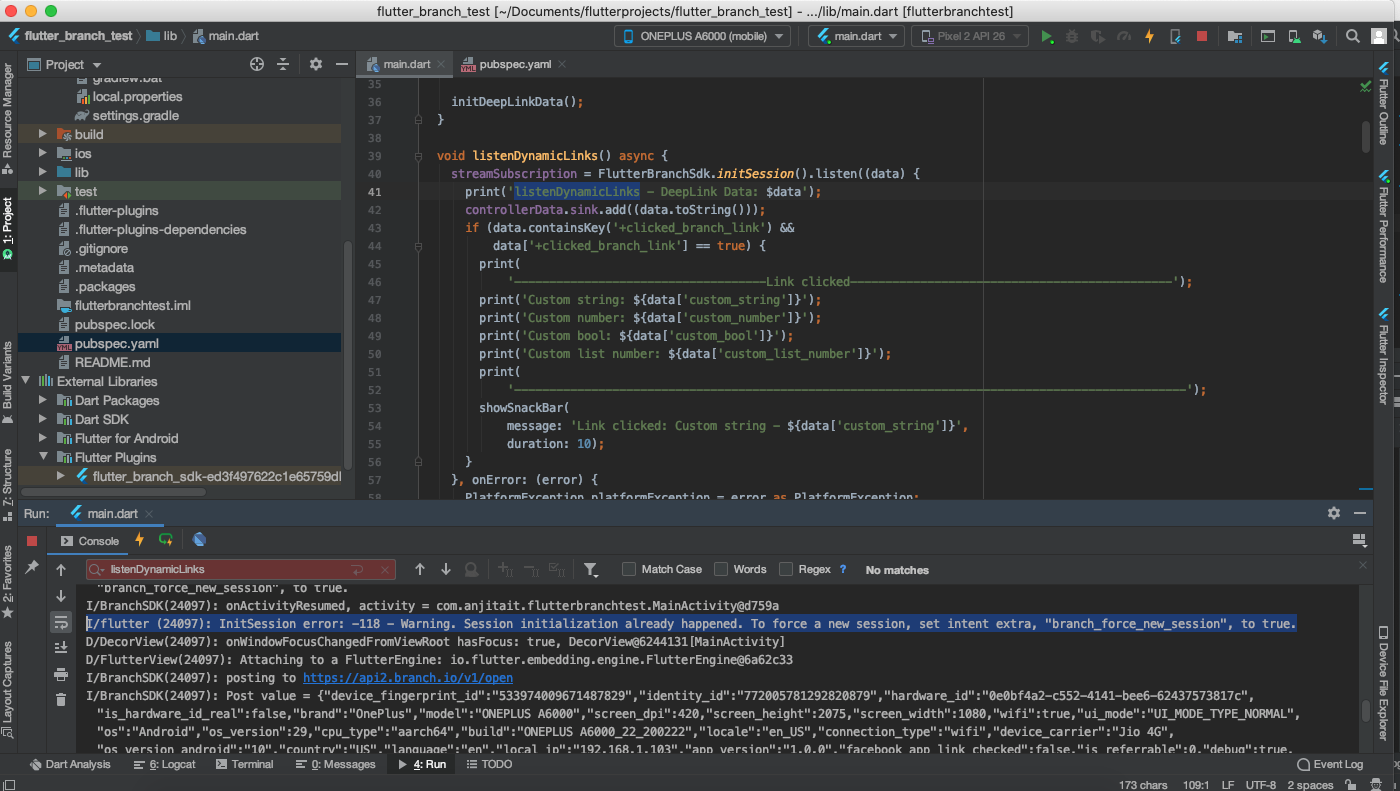Image resolution: width=1400 pixels, height=791 pixels.
Task: Open Project Structure from the toolbar
Action: click(1235, 36)
